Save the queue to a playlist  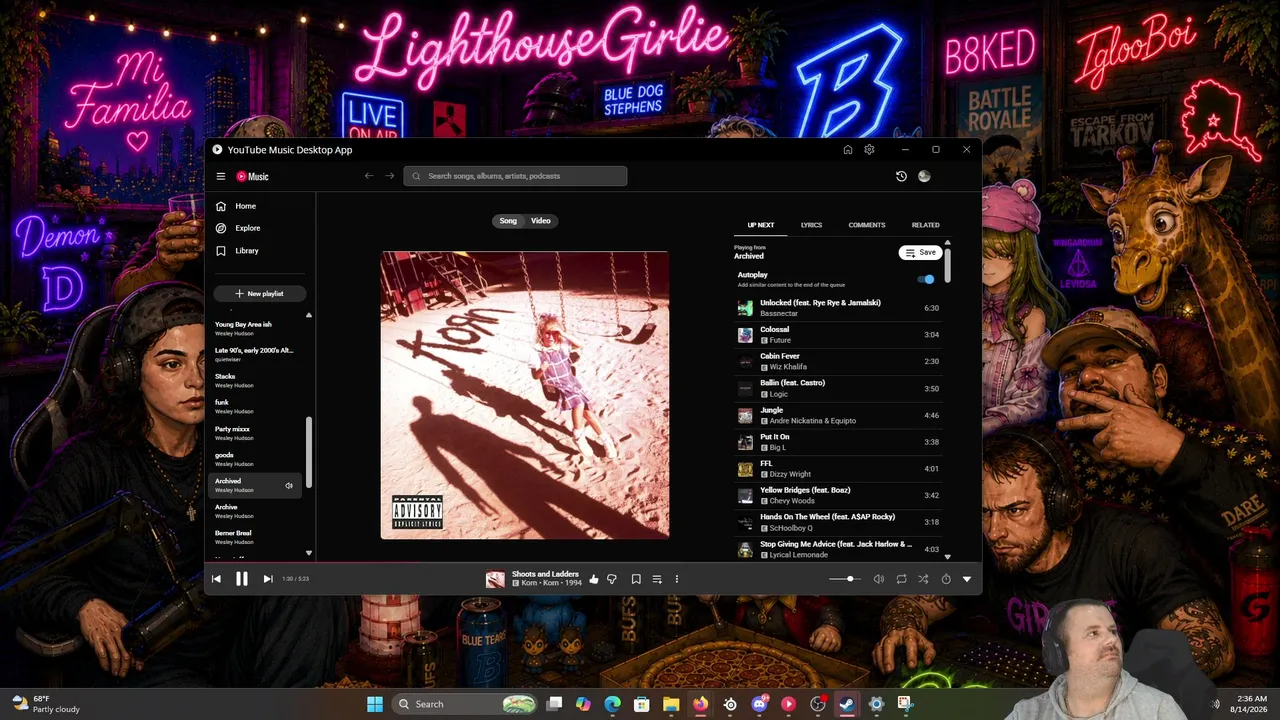[921, 253]
